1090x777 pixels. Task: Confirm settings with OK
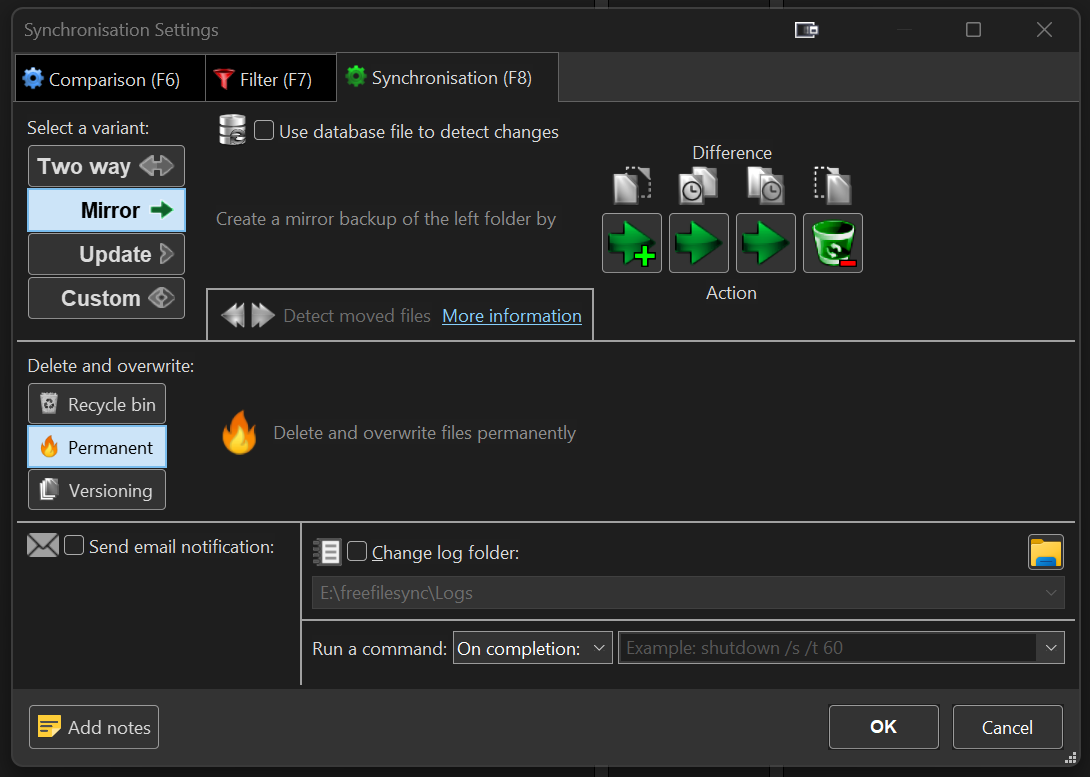pyautogui.click(x=884, y=727)
